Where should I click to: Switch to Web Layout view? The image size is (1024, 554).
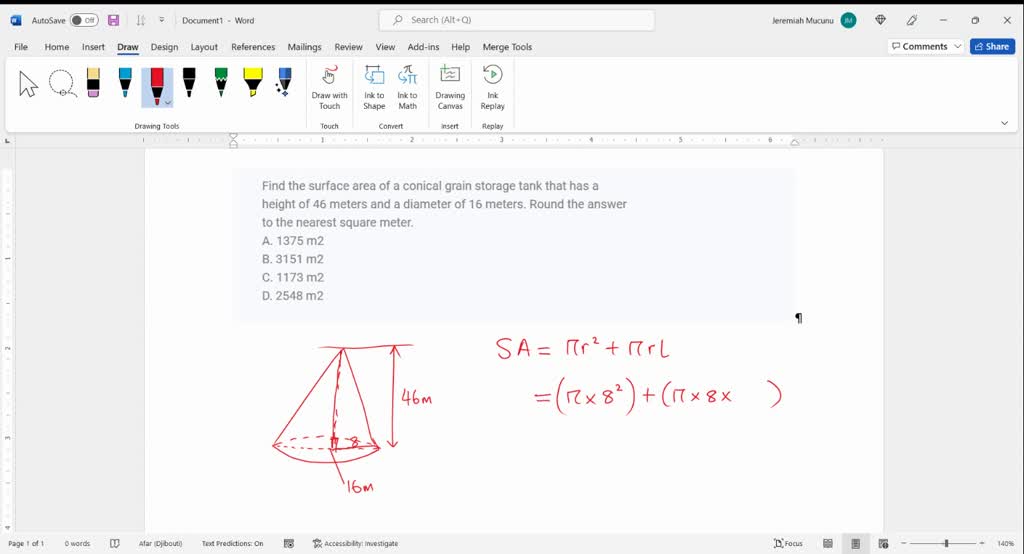883,544
